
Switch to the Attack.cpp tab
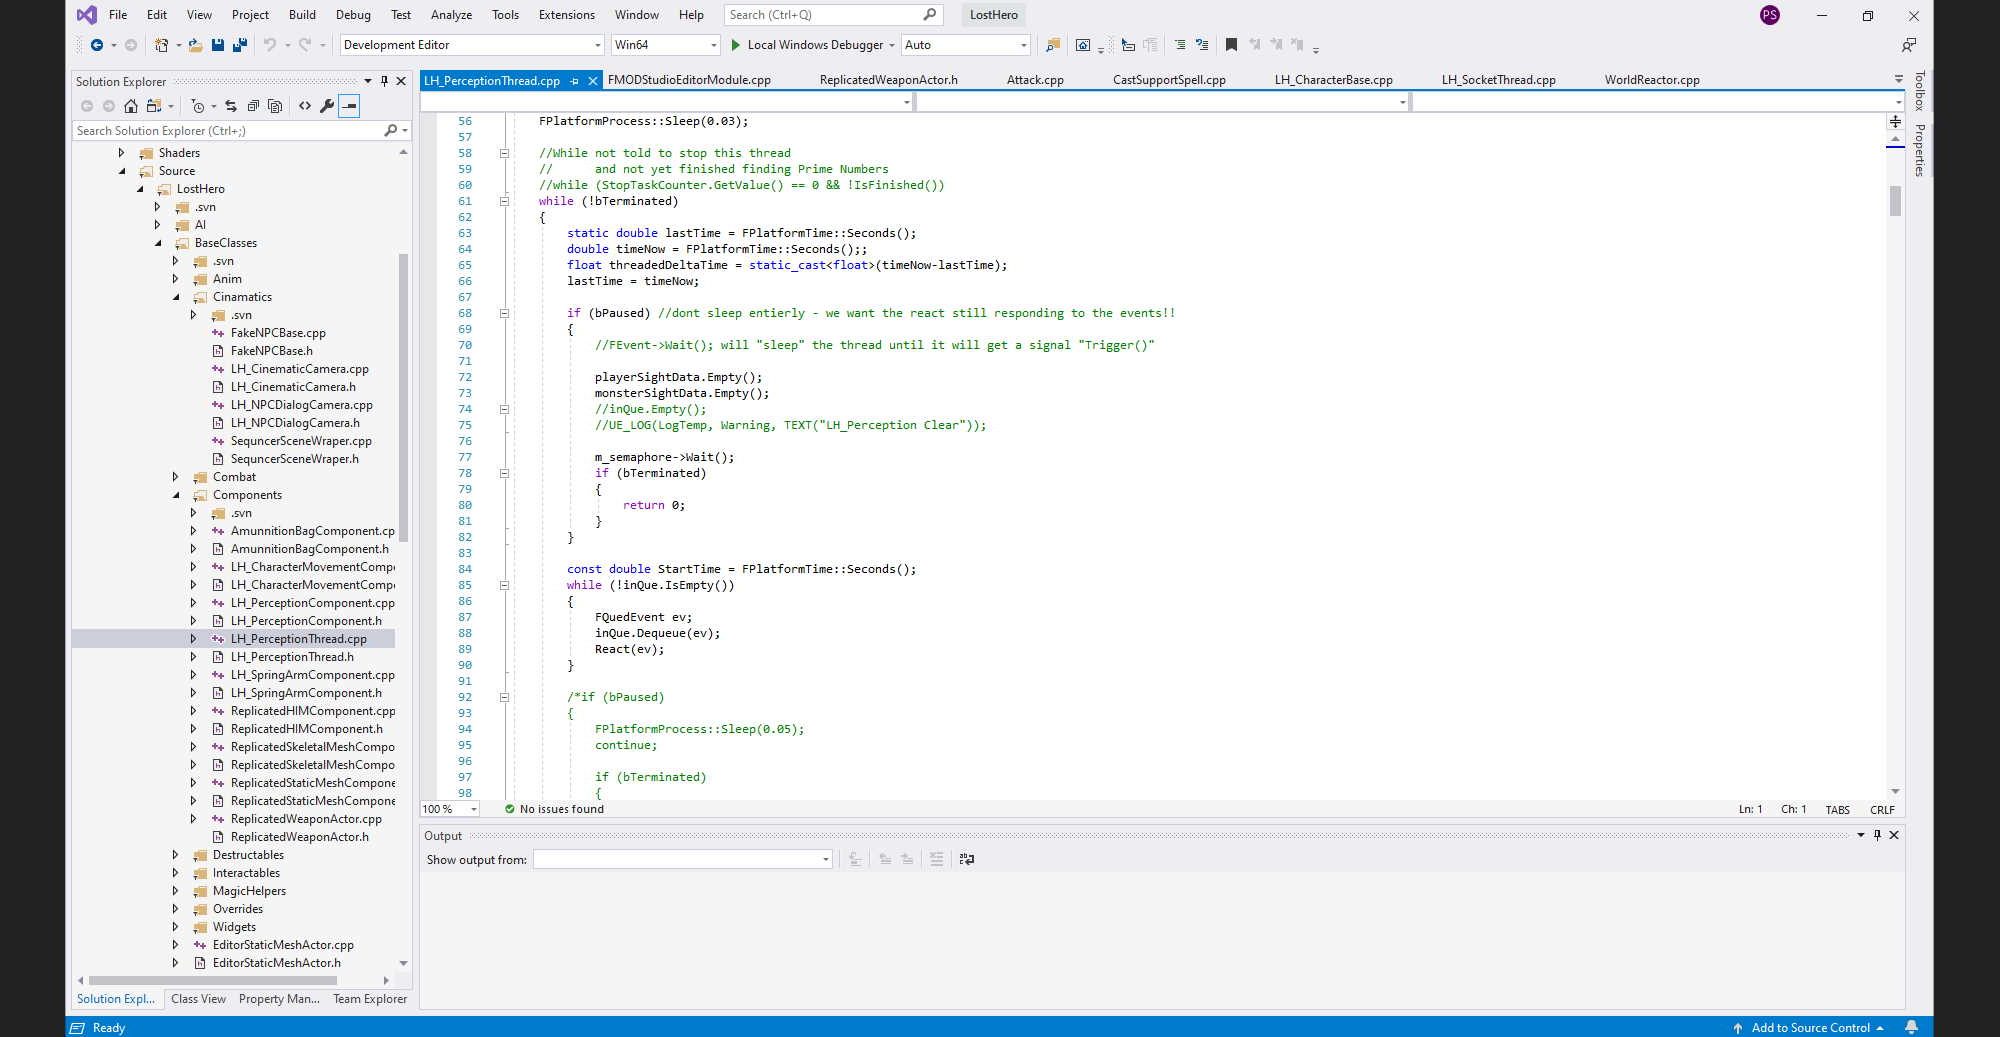(x=1034, y=80)
